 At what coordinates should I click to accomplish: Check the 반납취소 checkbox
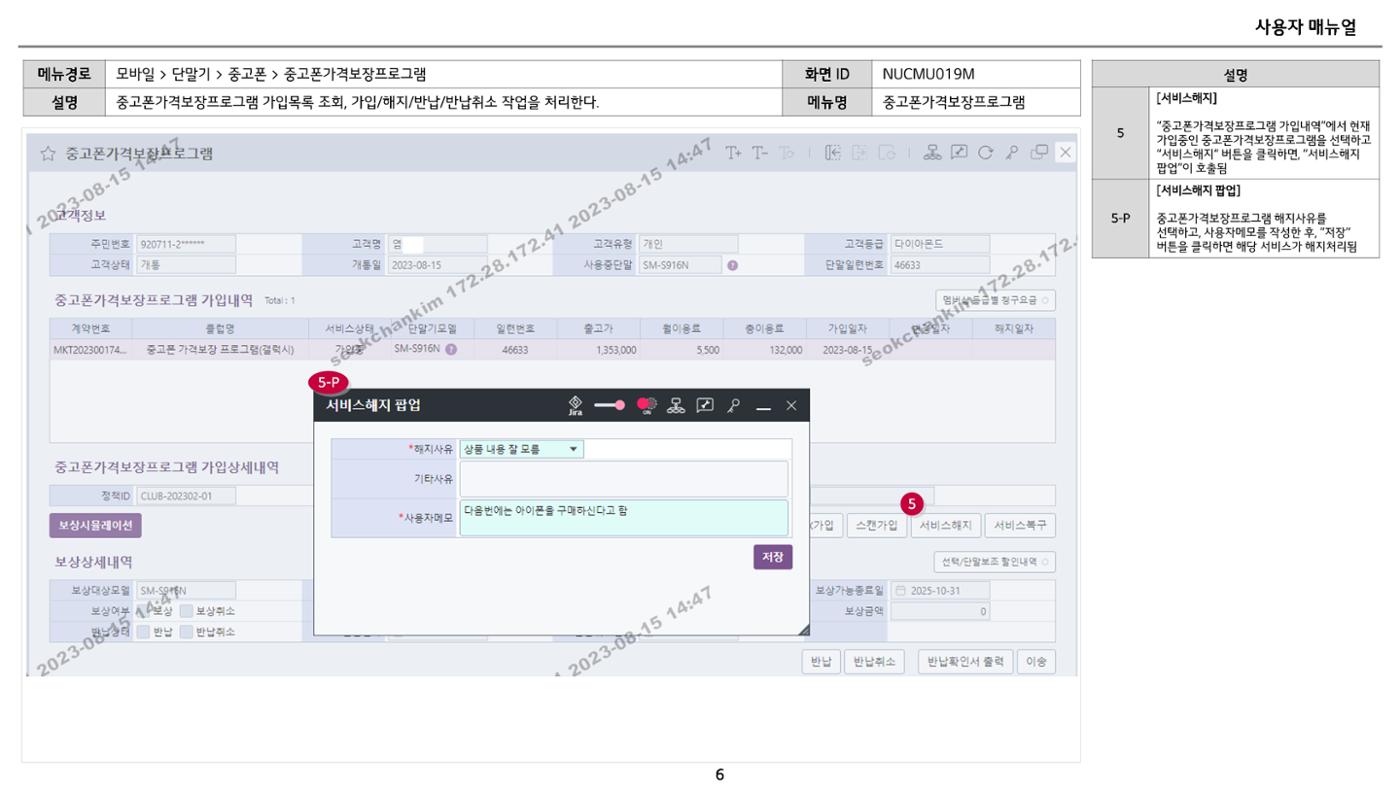186,631
